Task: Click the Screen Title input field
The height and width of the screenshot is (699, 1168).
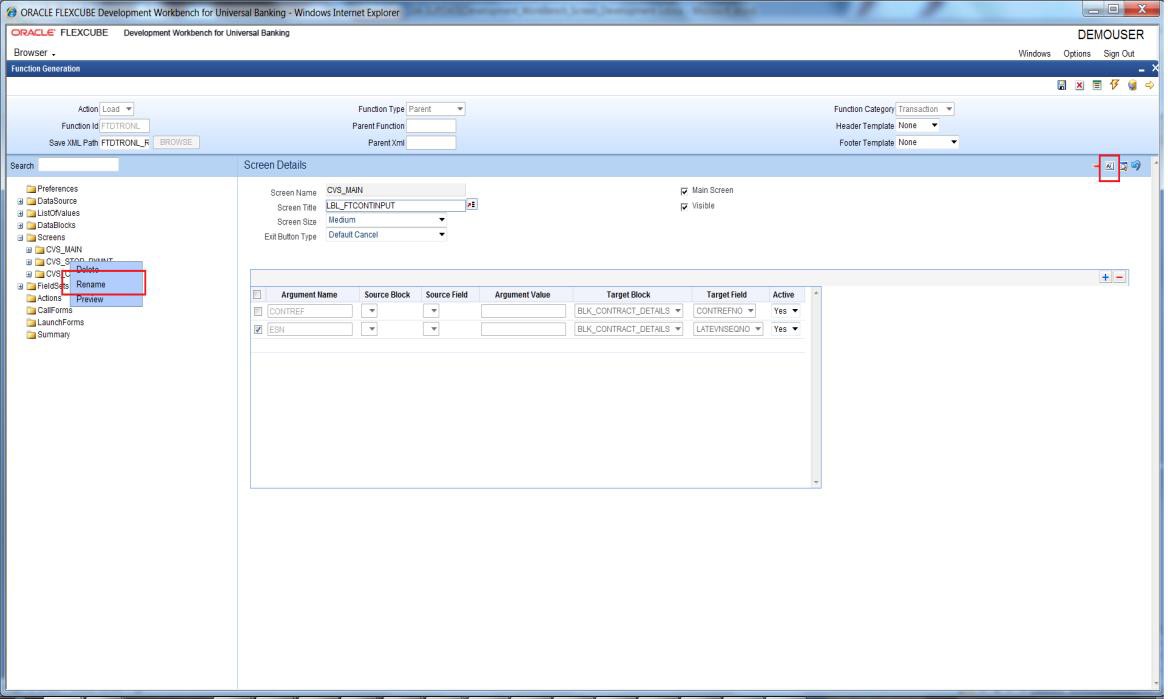Action: point(396,206)
